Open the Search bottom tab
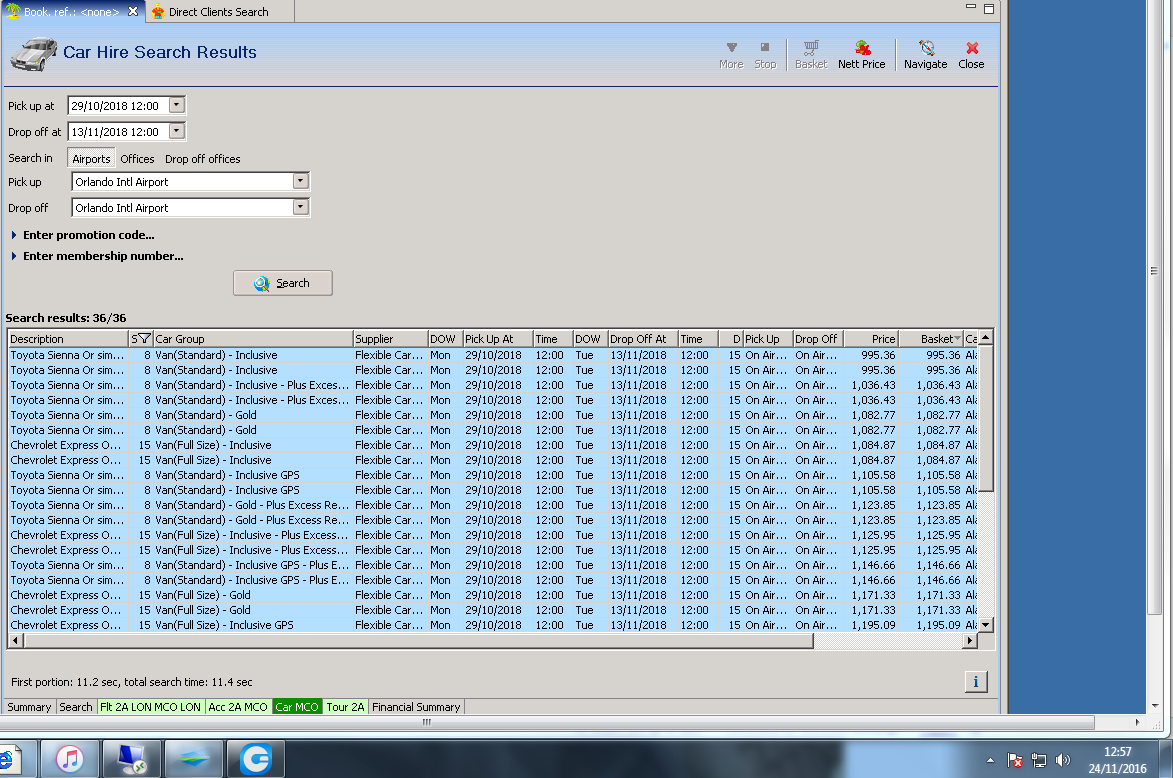This screenshot has width=1173, height=778. pyautogui.click(x=76, y=707)
